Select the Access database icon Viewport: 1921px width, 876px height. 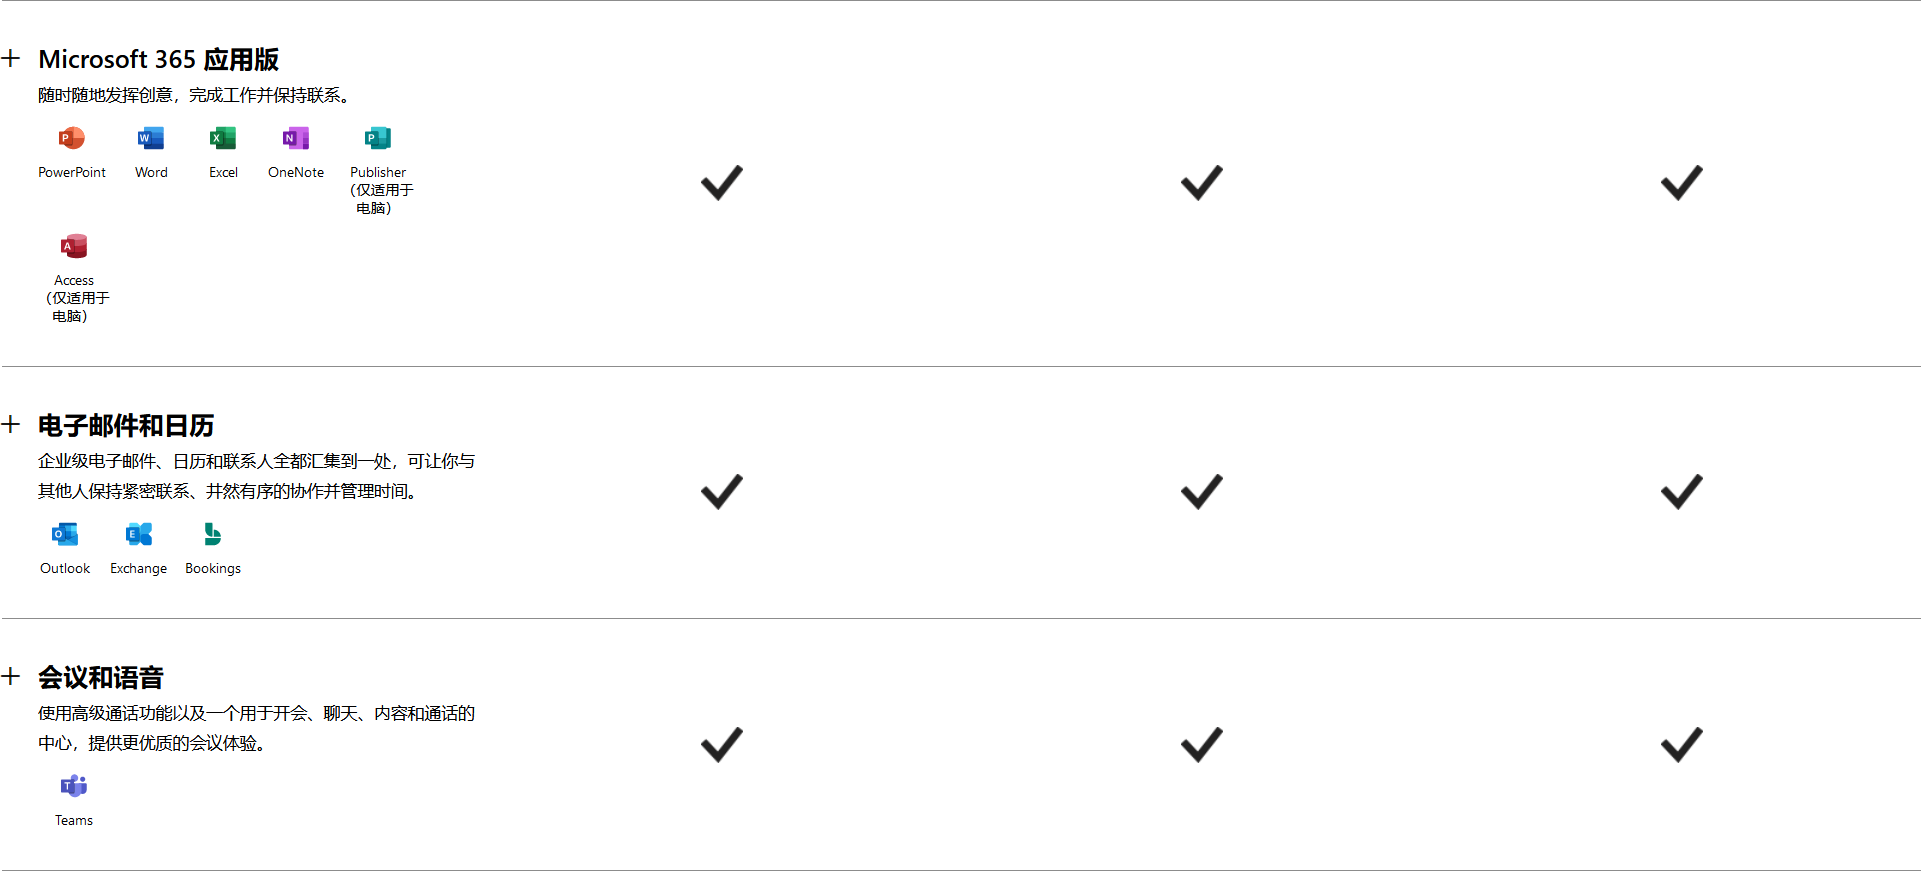click(x=74, y=246)
